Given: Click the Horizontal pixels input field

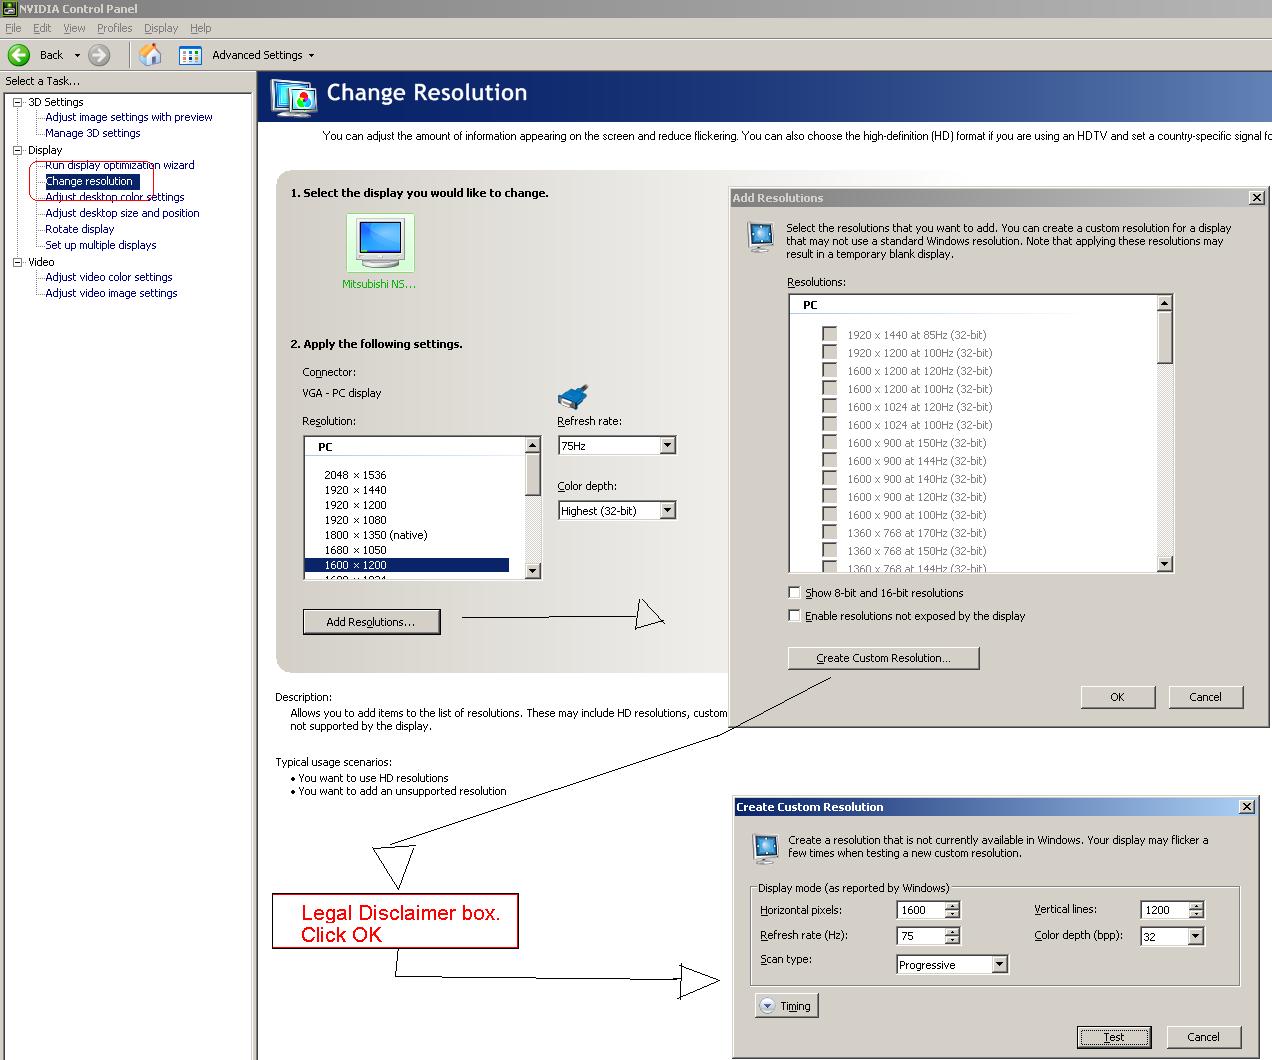Looking at the screenshot, I should point(920,910).
